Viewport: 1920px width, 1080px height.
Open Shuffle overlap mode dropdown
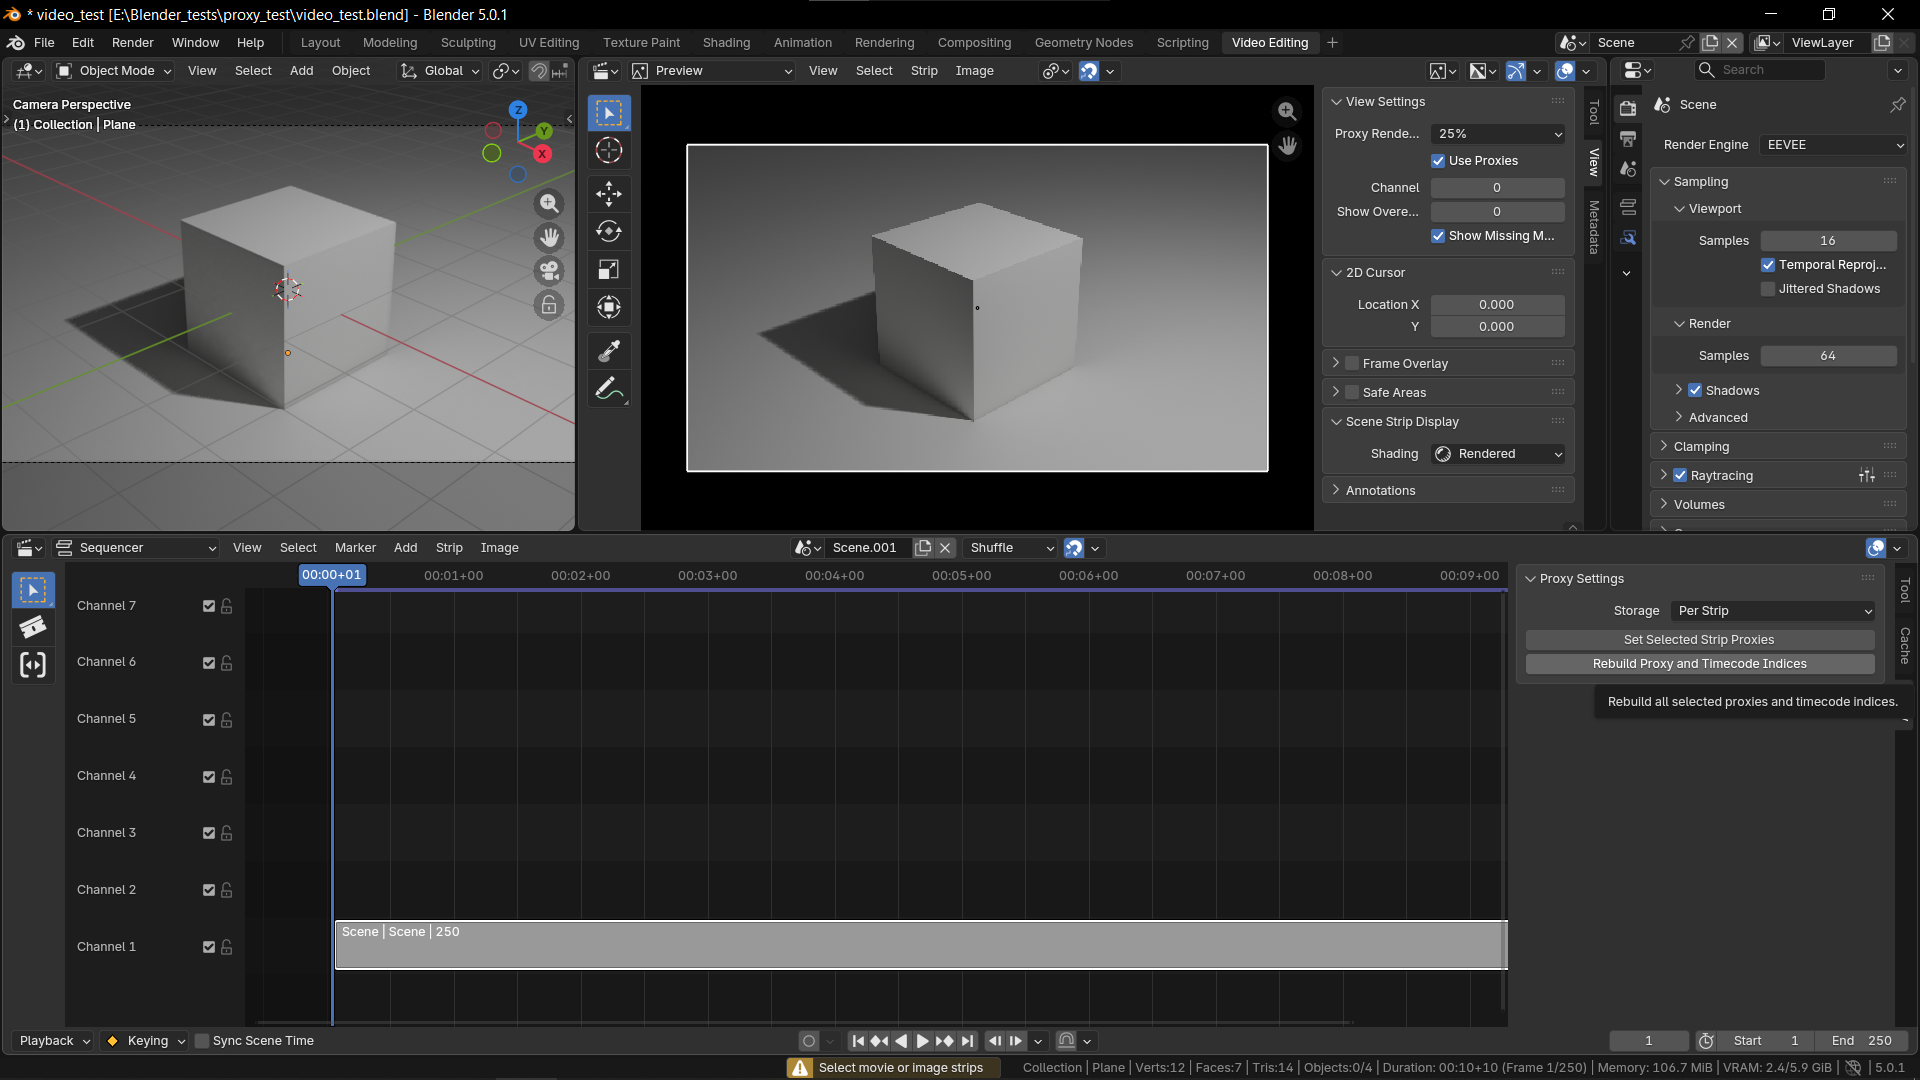point(1011,548)
